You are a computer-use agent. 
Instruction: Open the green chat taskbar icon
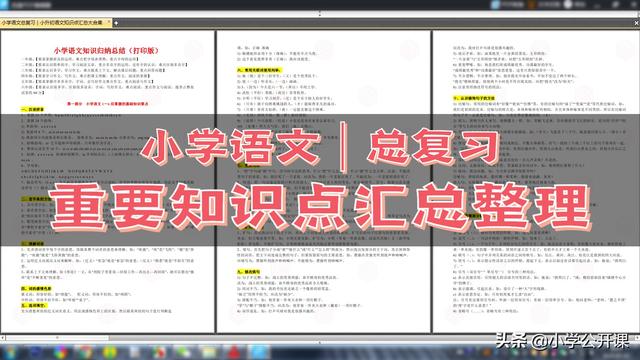point(183,352)
